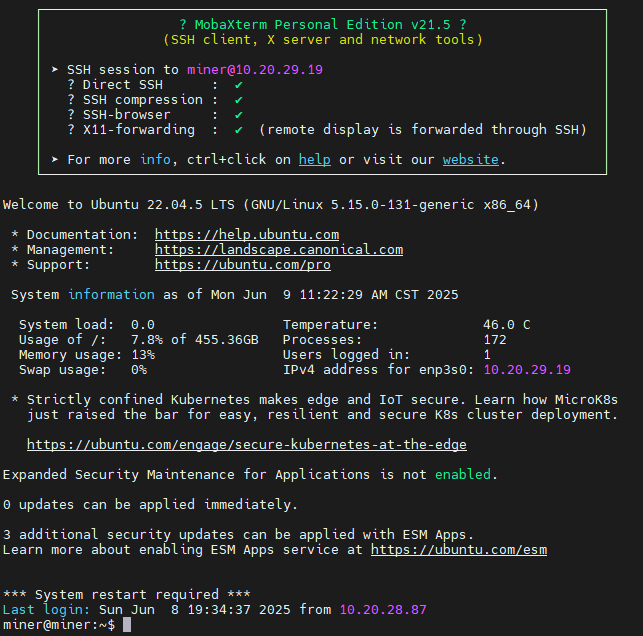Click the cyan word 'information'
The height and width of the screenshot is (636, 643).
coord(111,295)
